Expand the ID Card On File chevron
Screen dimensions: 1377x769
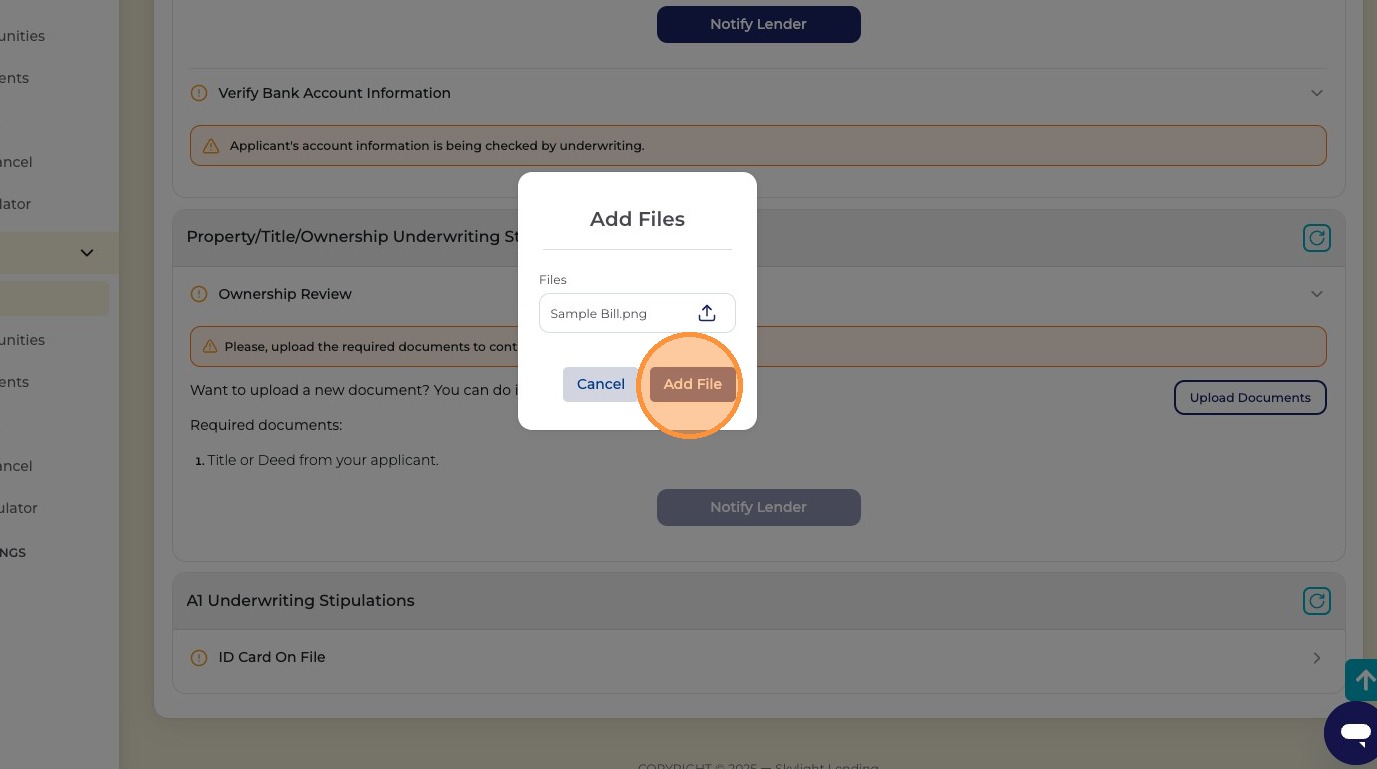pos(1317,658)
